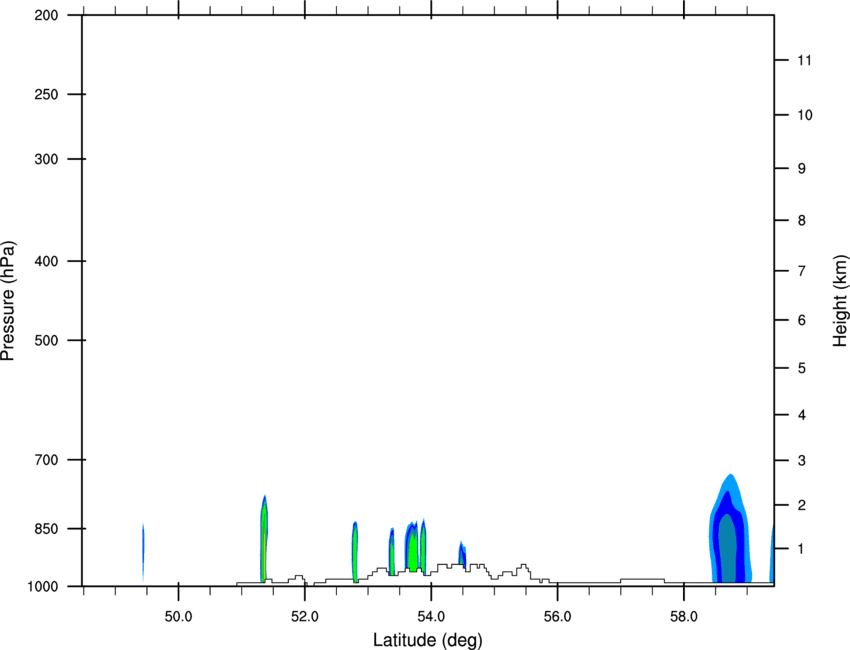
Task: Click the 1000 pressure tick label
Action: click(x=42, y=586)
